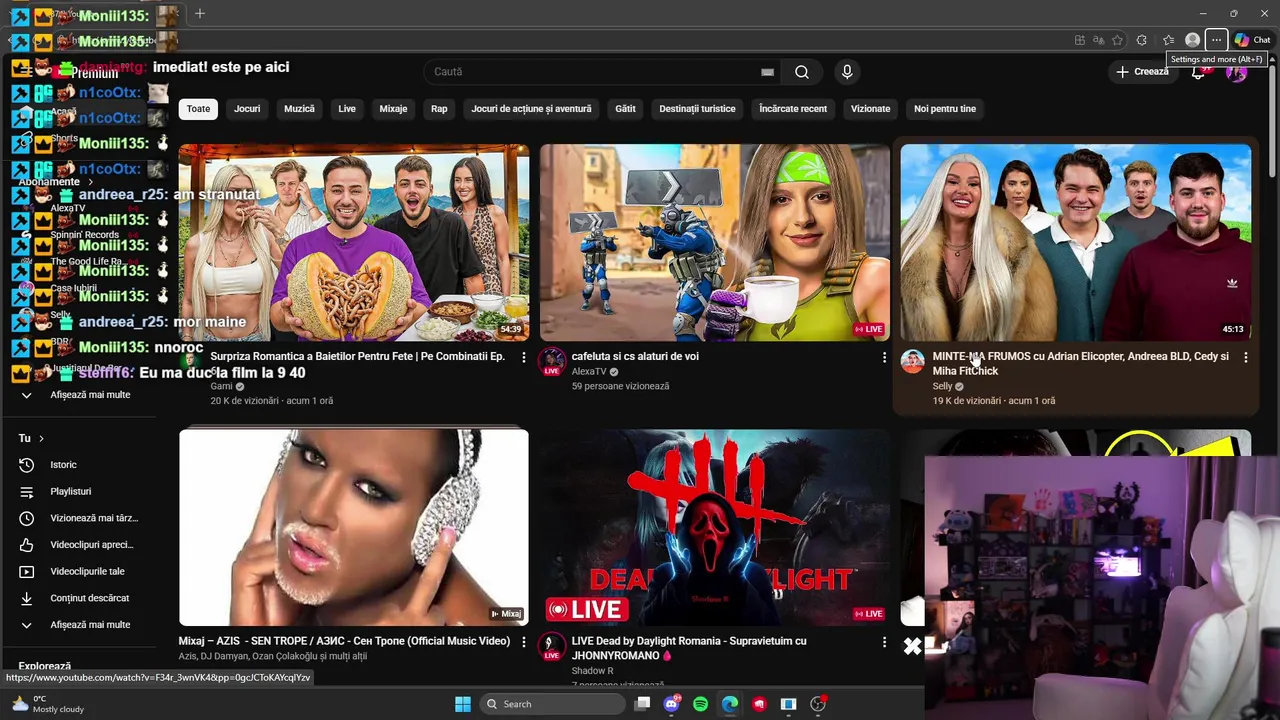Open Edge extensions puzzle icon
This screenshot has width=1280, height=720.
[1142, 40]
